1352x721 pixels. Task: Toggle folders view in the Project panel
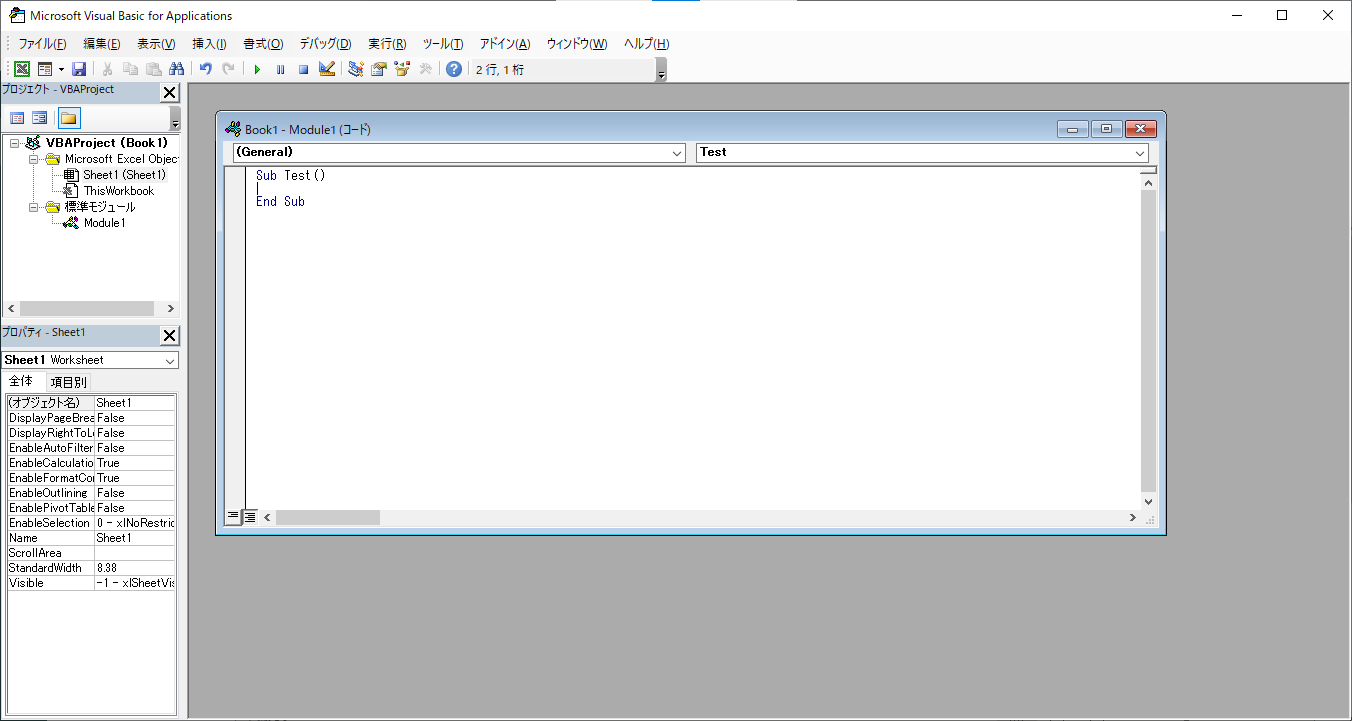[68, 118]
